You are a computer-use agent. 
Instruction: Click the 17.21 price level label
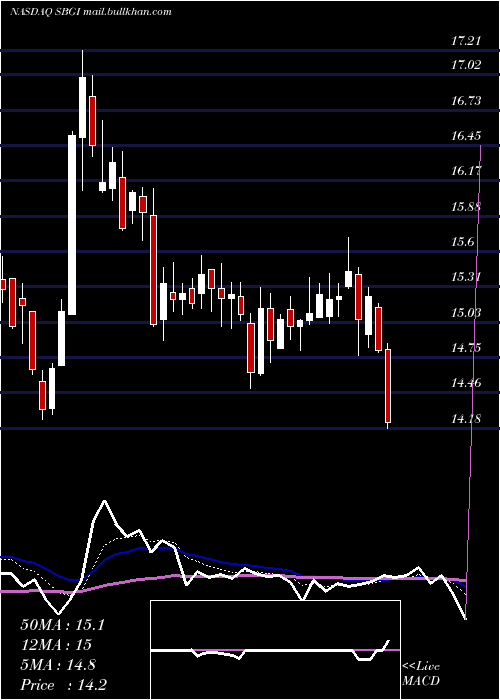tap(466, 42)
